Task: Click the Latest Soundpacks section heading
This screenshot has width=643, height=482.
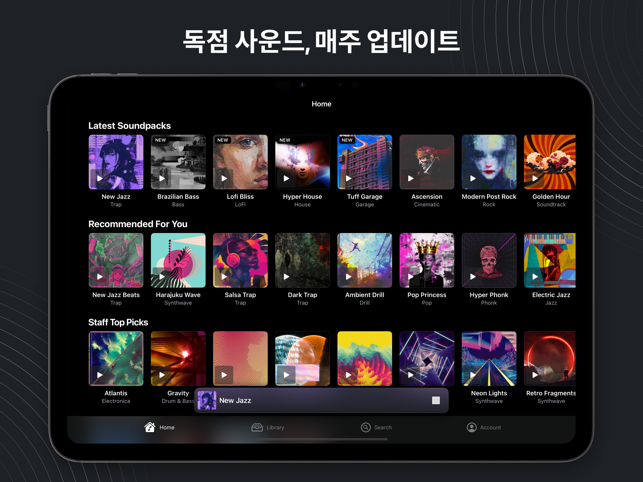Action: (x=130, y=126)
